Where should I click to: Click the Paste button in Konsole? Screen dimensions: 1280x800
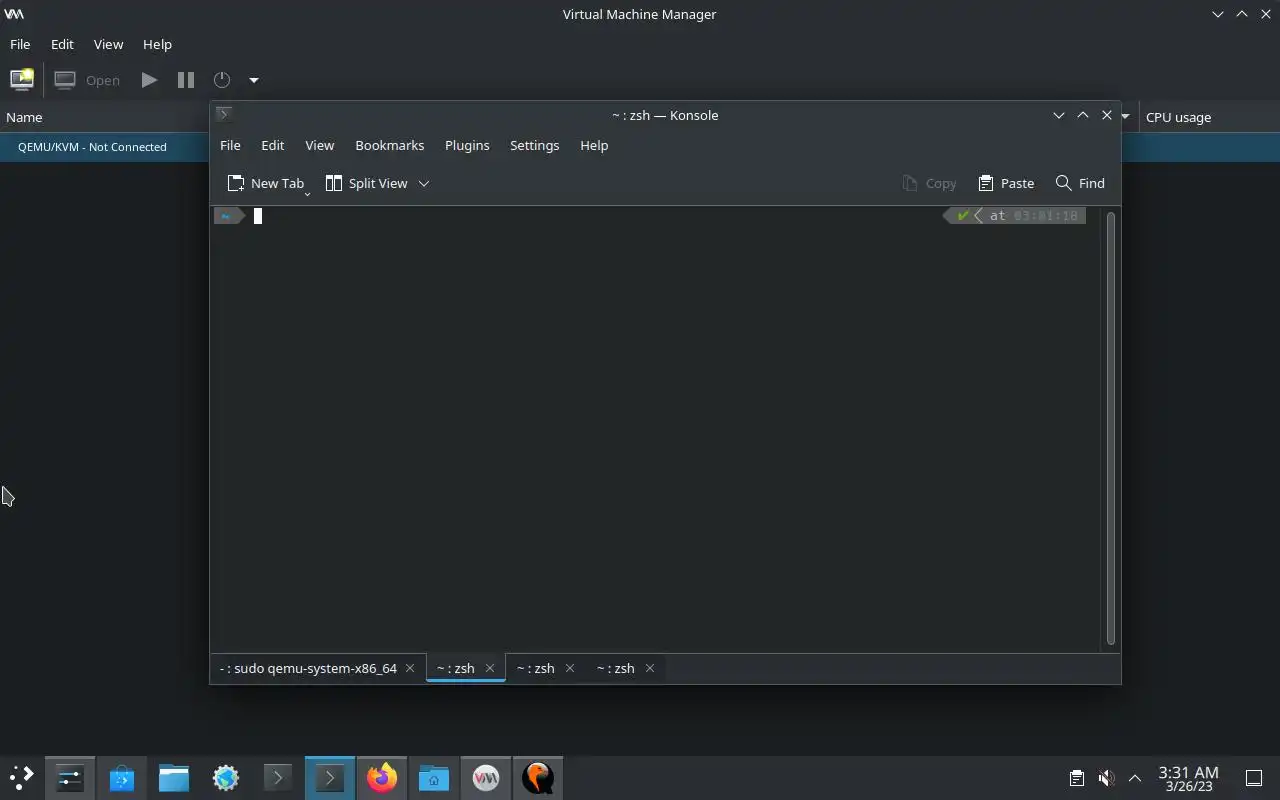pos(1006,183)
